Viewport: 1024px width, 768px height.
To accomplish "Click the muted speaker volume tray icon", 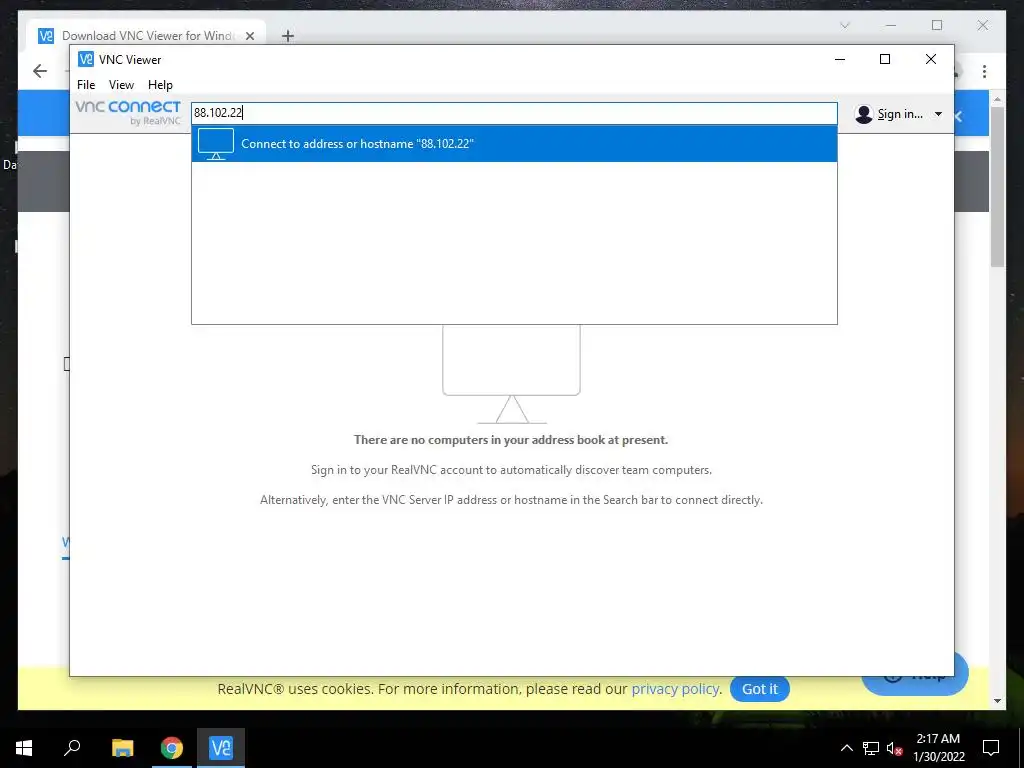I will (x=894, y=749).
